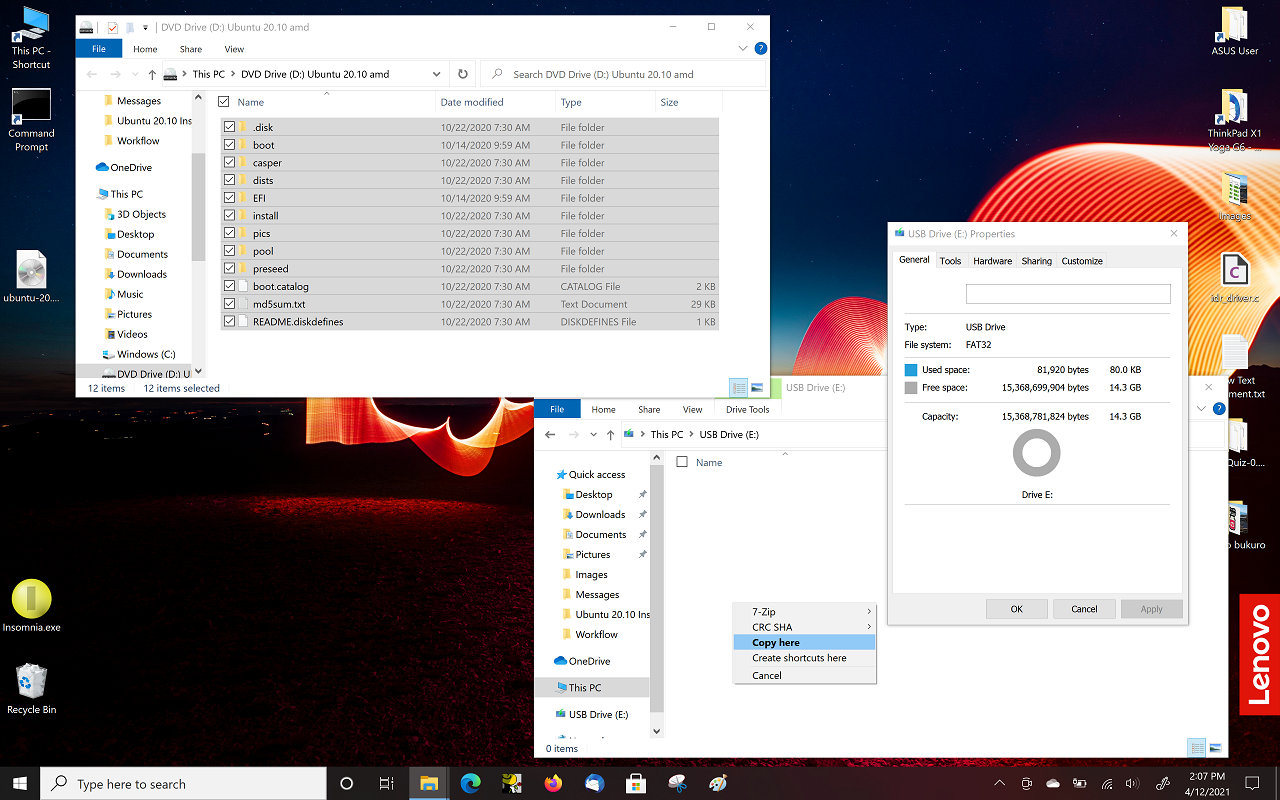This screenshot has height=800, width=1280.
Task: Launch Firefox from the taskbar
Action: [x=553, y=783]
